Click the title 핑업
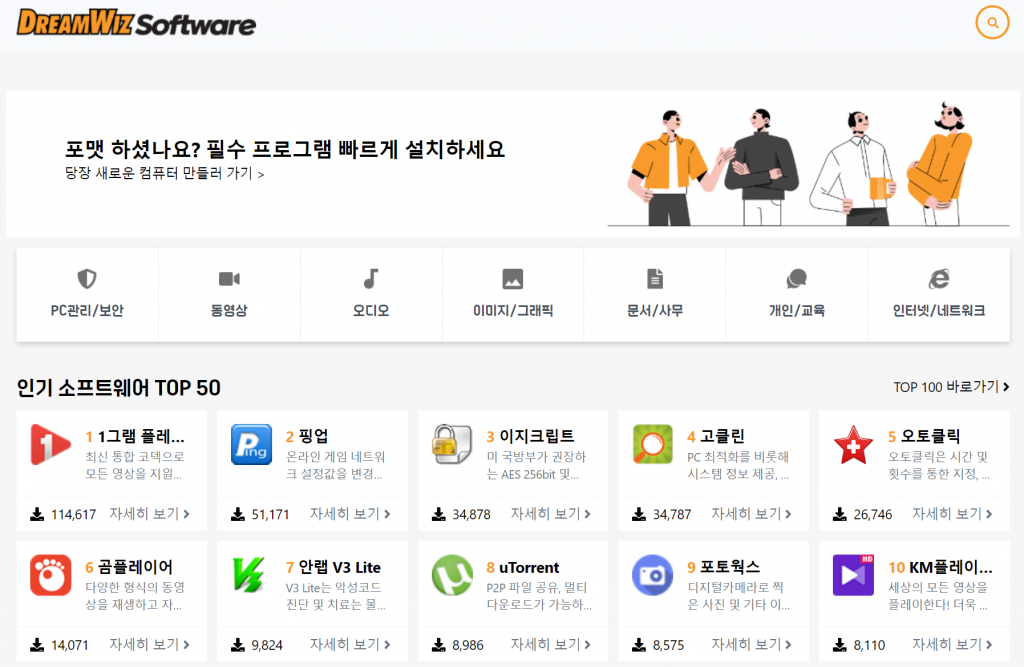The width and height of the screenshot is (1024, 667). tap(313, 436)
